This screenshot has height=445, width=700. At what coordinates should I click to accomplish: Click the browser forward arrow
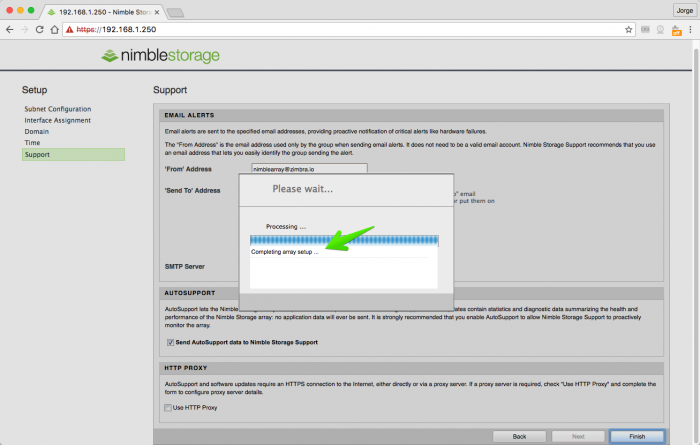[x=25, y=29]
